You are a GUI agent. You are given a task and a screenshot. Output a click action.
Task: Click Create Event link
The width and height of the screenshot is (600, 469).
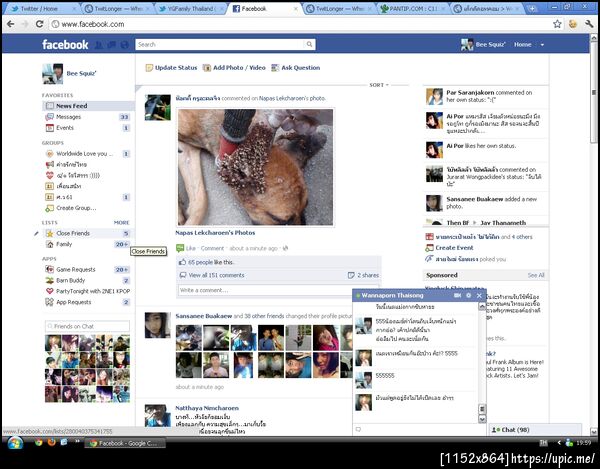454,248
